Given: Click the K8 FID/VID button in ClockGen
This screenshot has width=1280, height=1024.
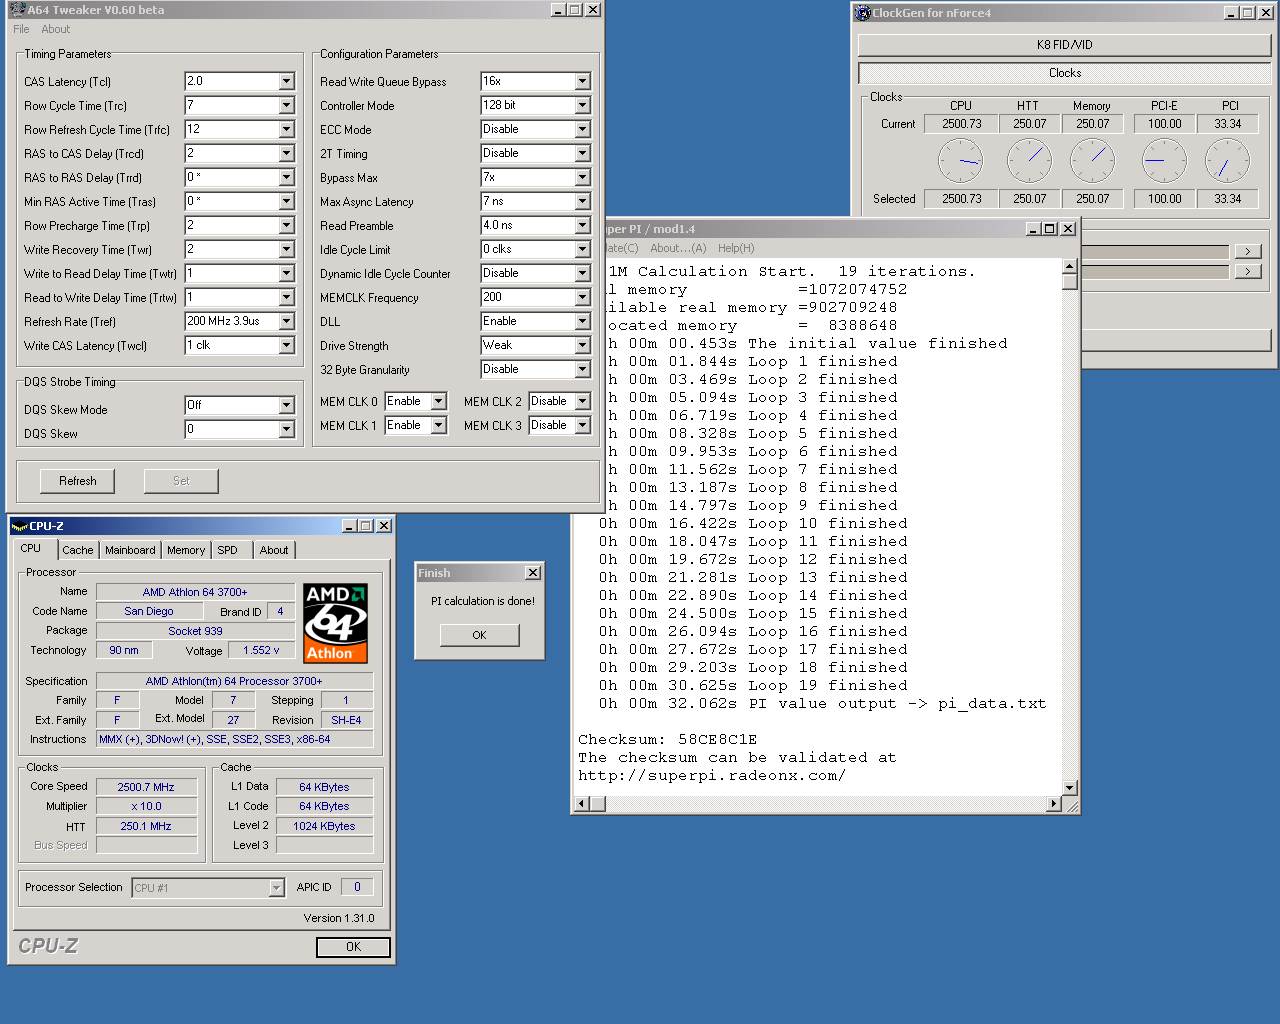Looking at the screenshot, I should pyautogui.click(x=1064, y=45).
